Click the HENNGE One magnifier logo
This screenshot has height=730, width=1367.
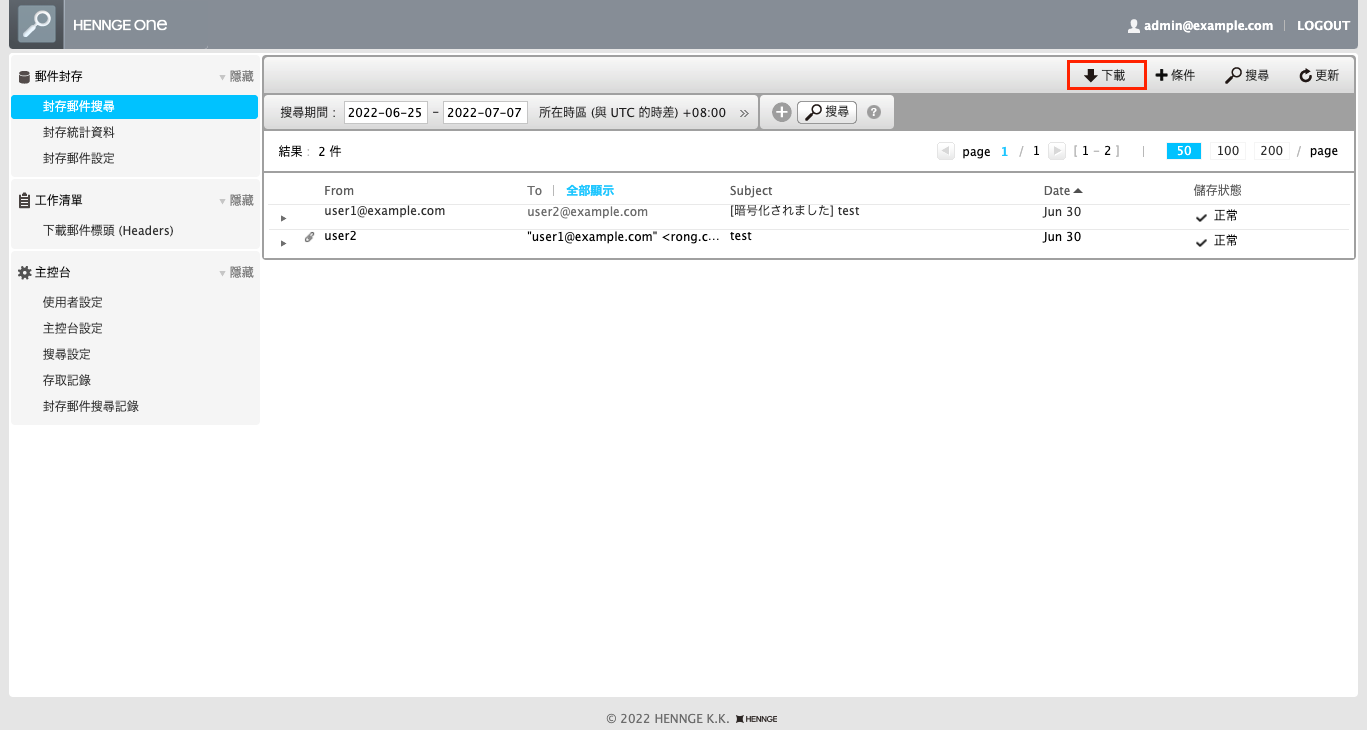(37, 24)
